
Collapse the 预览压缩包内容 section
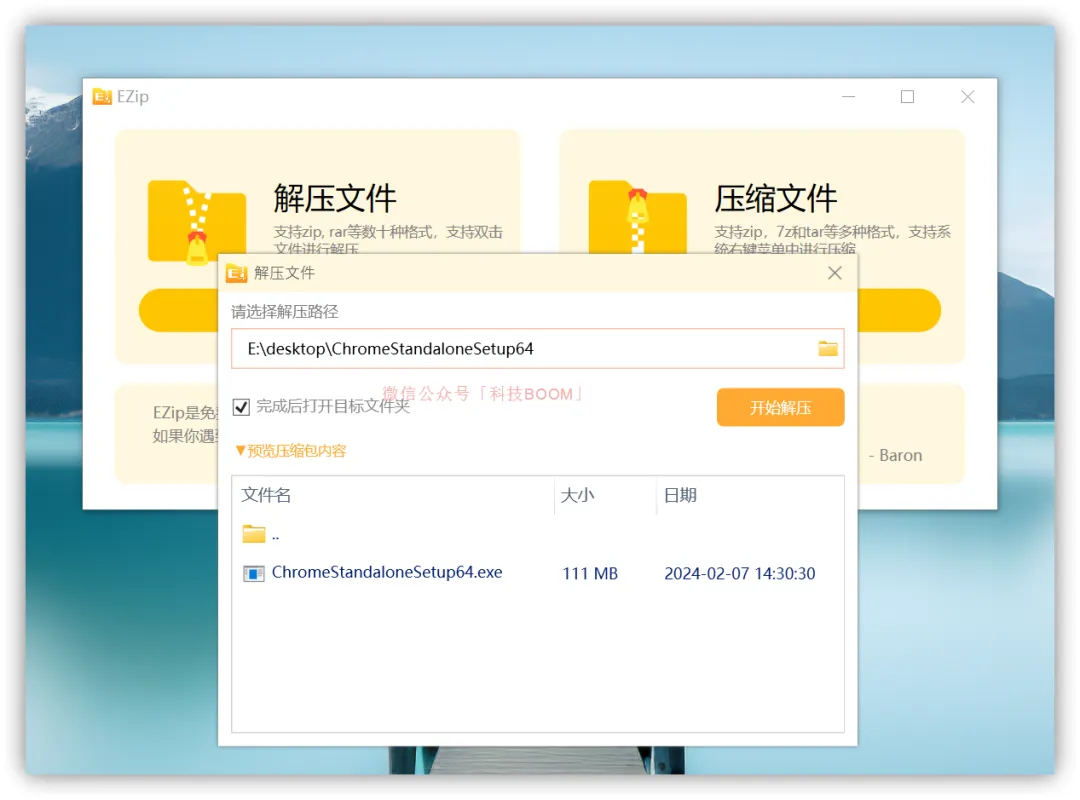(x=290, y=451)
